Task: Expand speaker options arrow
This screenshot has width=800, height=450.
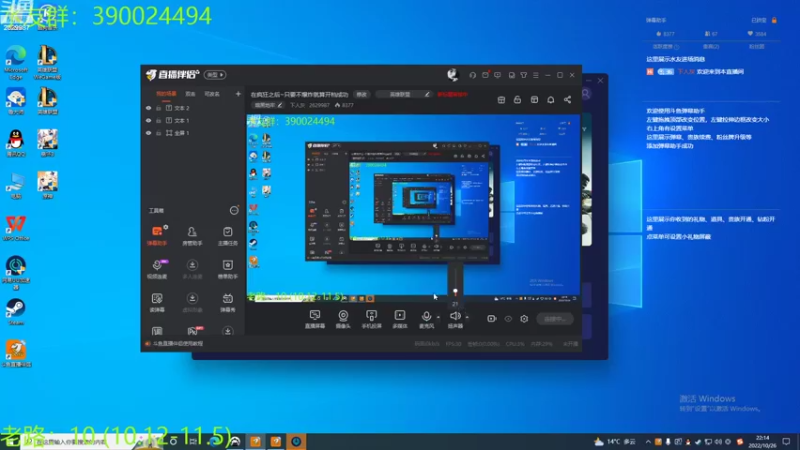Action: click(x=467, y=317)
